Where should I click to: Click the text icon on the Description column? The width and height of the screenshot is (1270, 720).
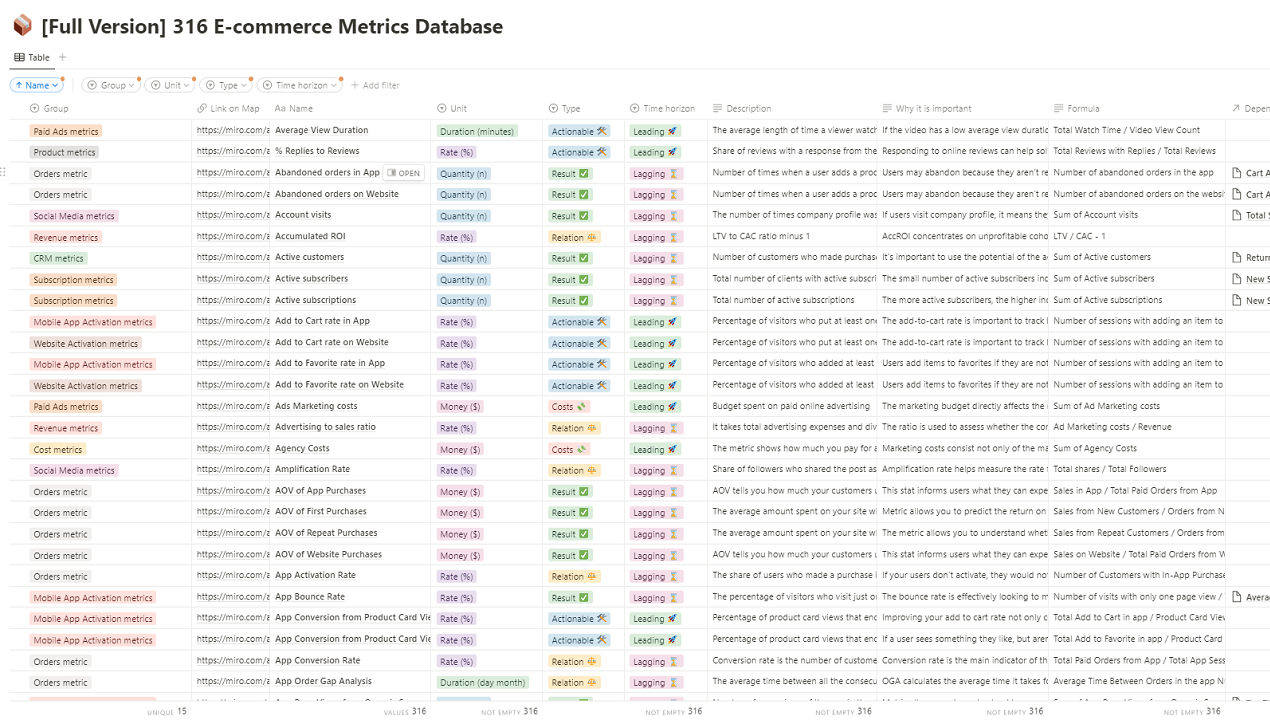pos(719,108)
